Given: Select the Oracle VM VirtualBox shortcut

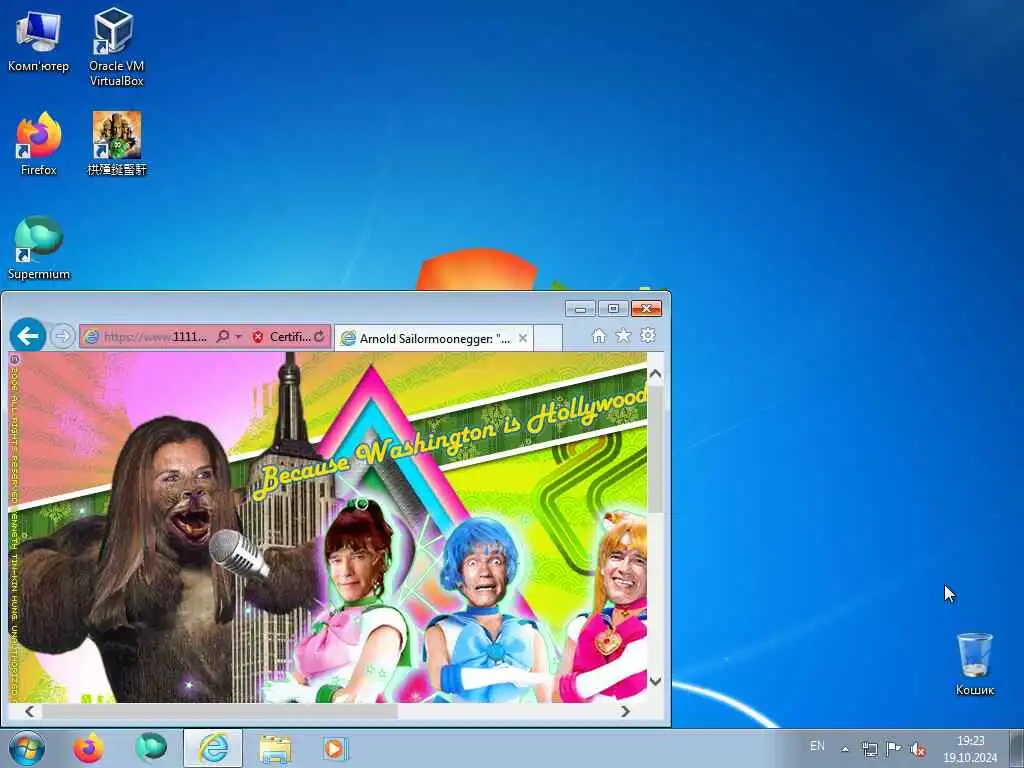Looking at the screenshot, I should coord(116,47).
